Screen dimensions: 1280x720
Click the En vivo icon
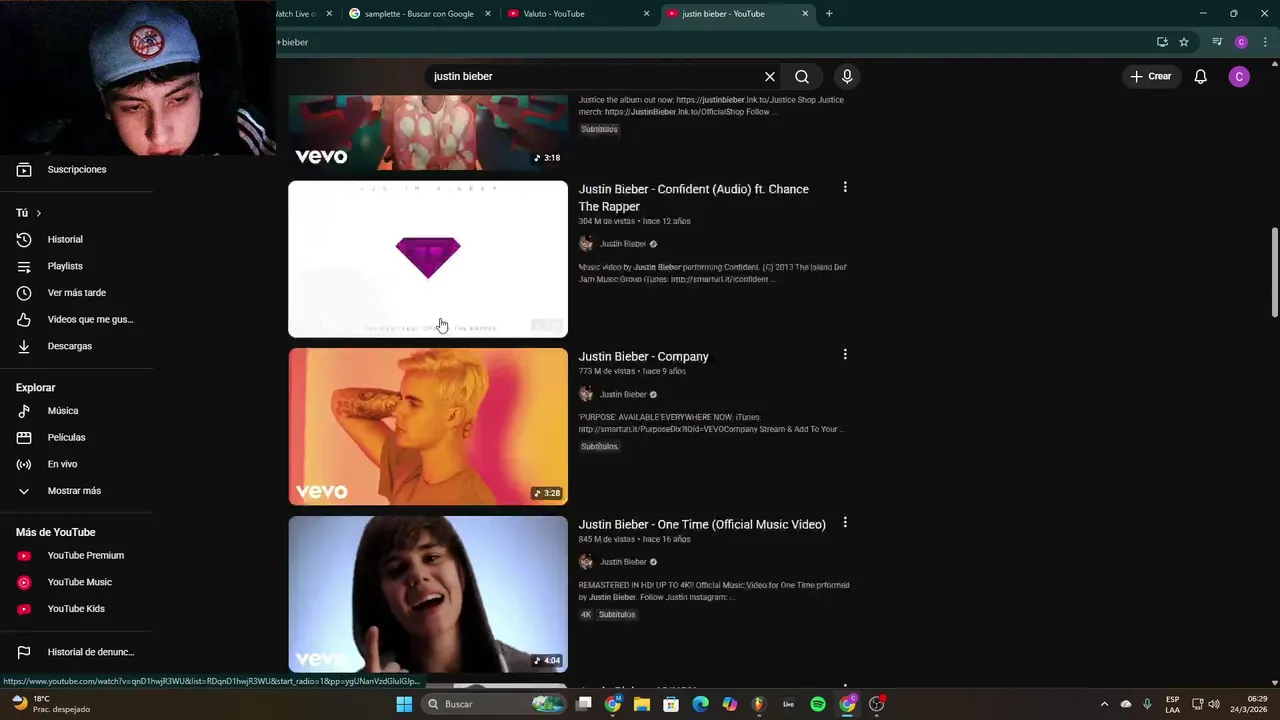(x=24, y=464)
